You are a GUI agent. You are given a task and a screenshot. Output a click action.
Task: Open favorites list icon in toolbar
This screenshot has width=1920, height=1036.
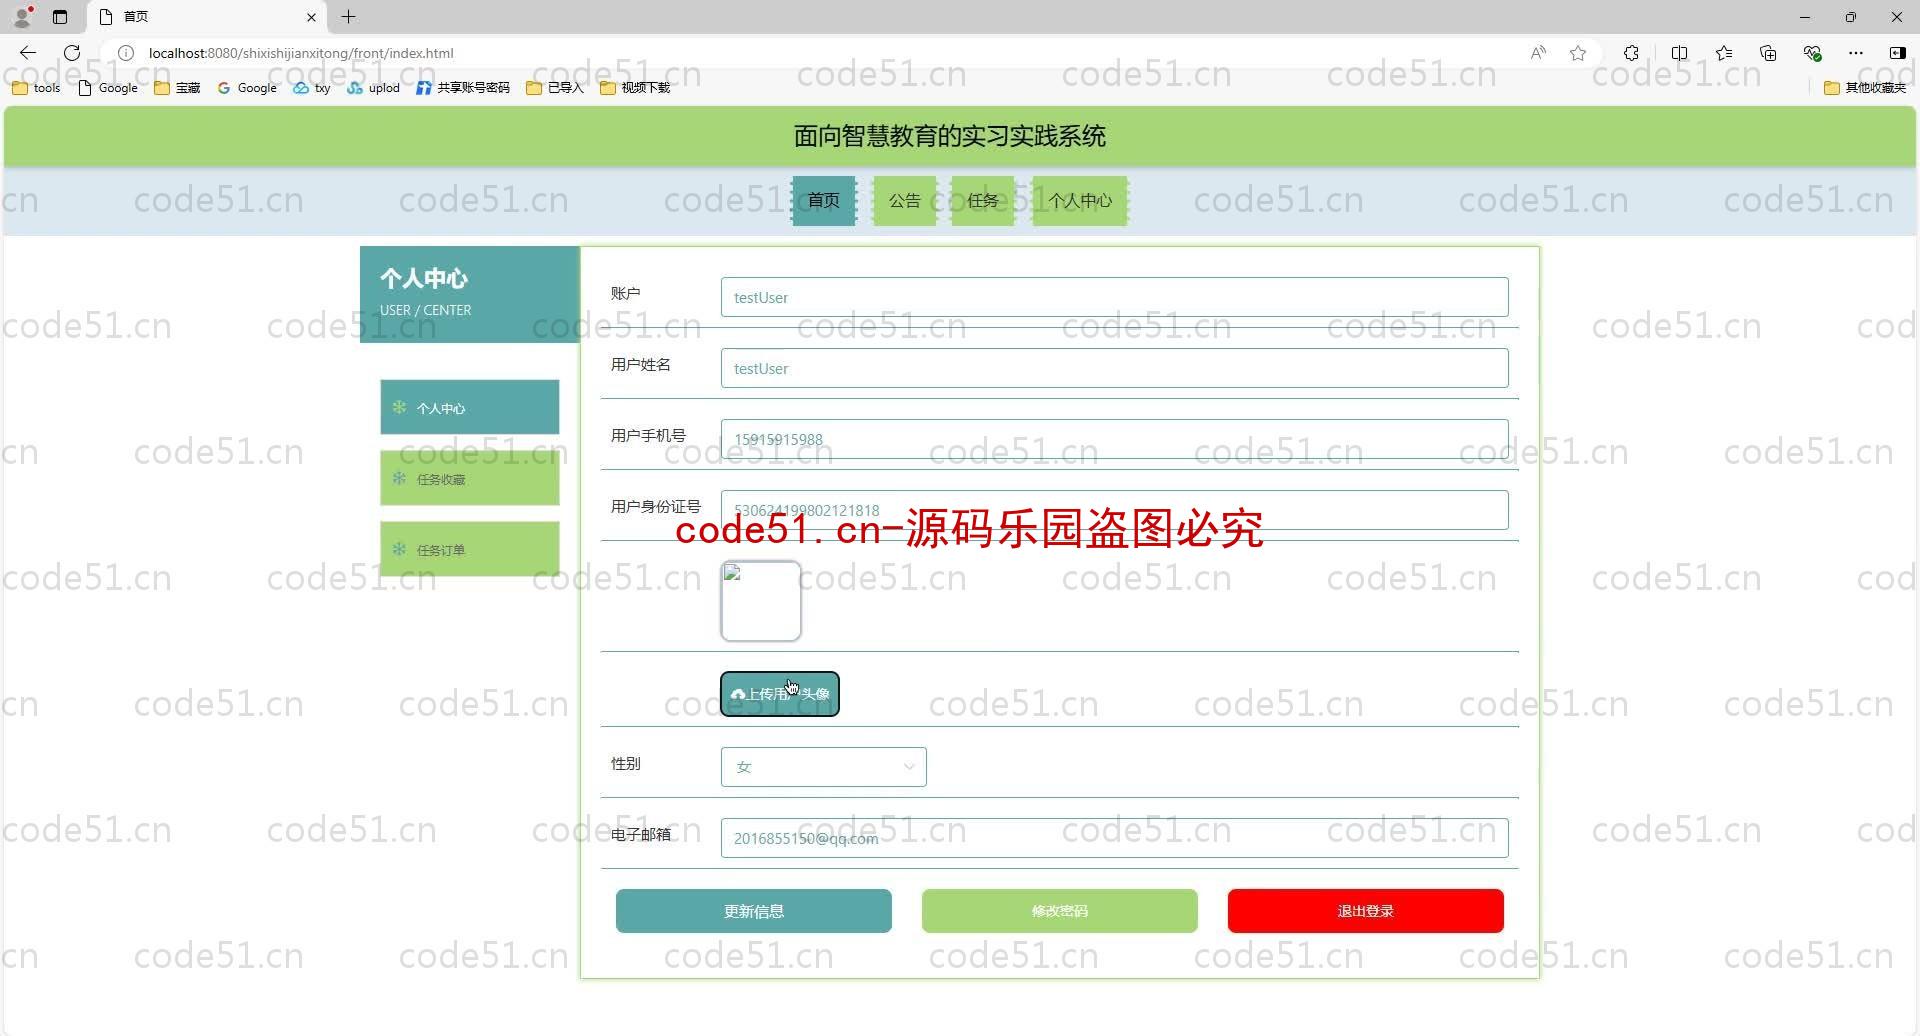click(1724, 53)
